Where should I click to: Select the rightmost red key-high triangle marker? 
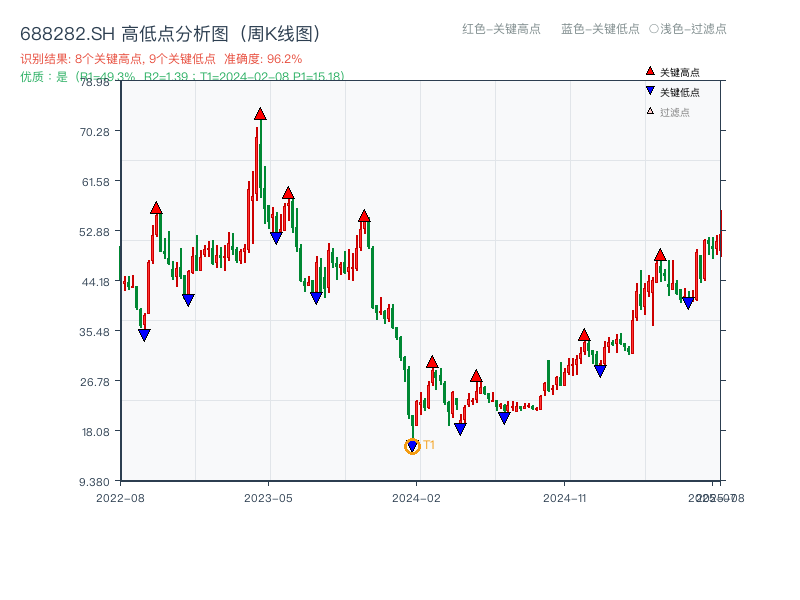click(x=660, y=255)
